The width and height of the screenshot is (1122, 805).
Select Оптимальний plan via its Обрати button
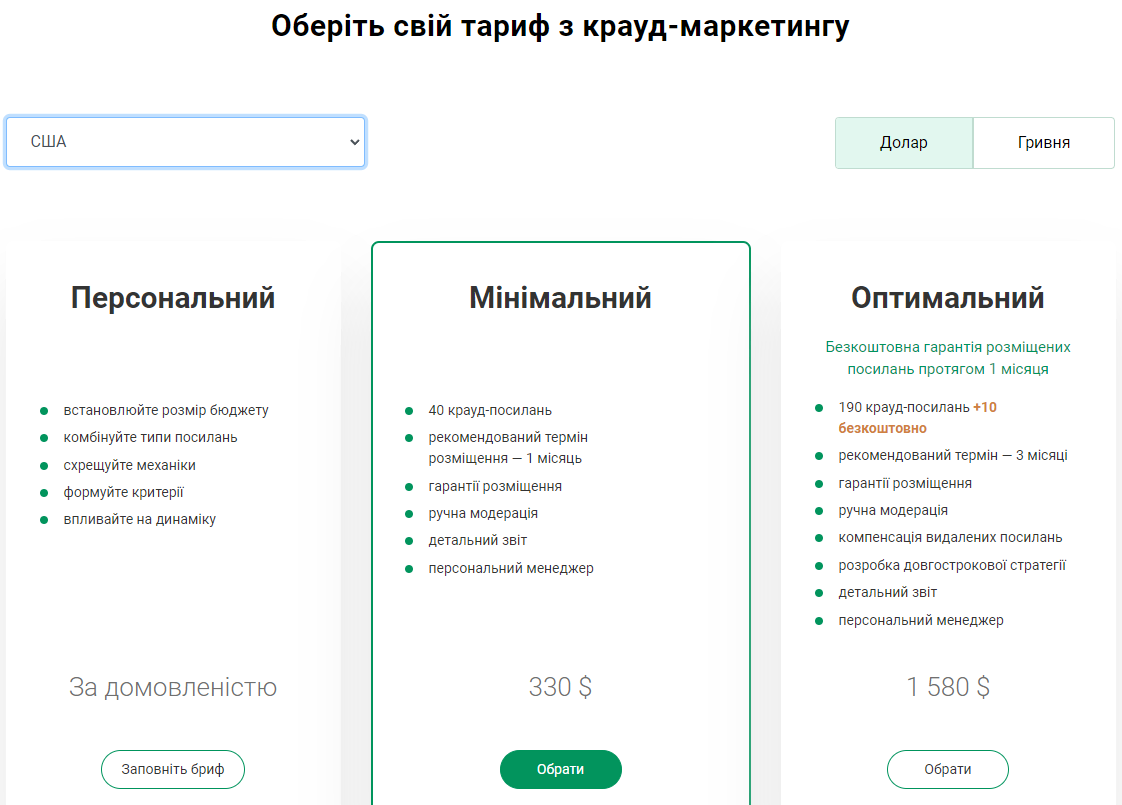click(947, 769)
